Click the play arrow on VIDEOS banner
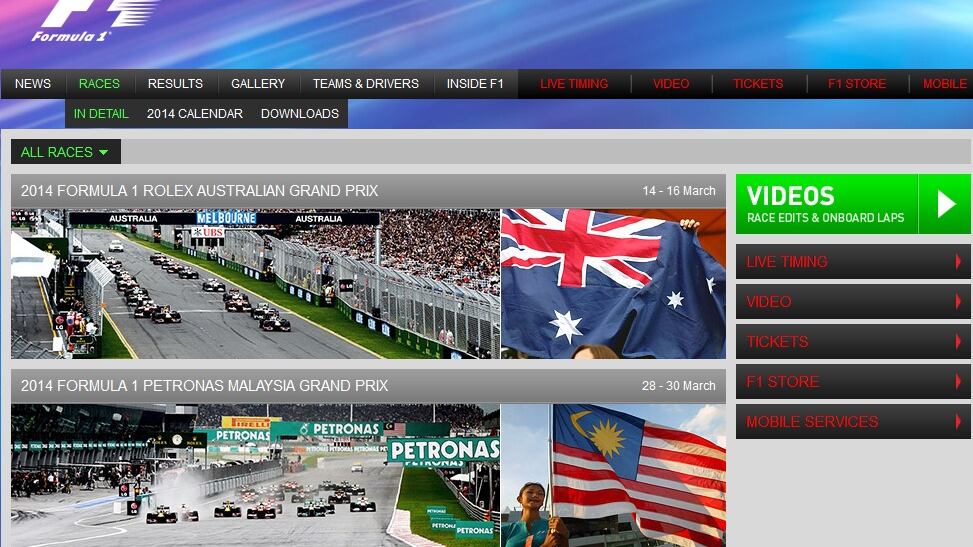973x547 pixels. (945, 204)
